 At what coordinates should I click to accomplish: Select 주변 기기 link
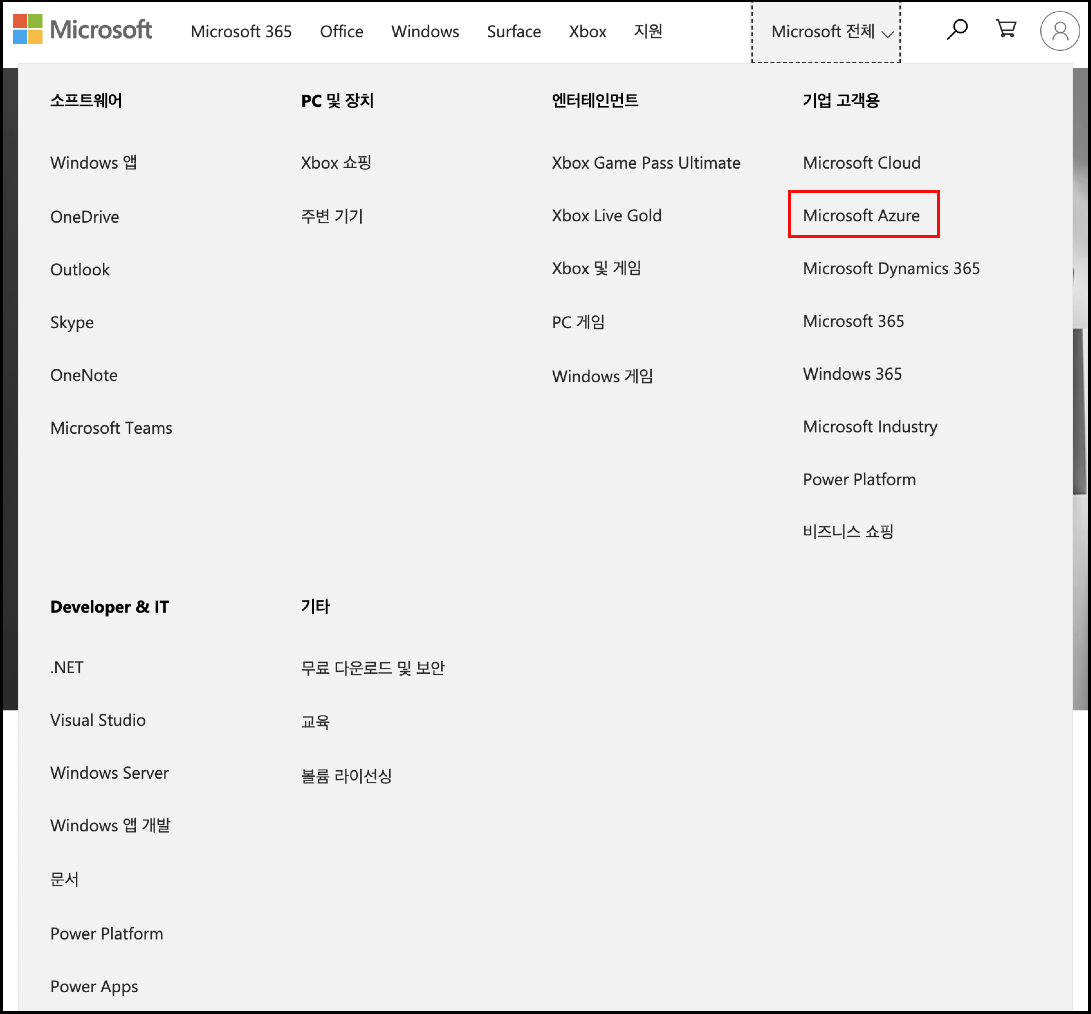point(332,216)
